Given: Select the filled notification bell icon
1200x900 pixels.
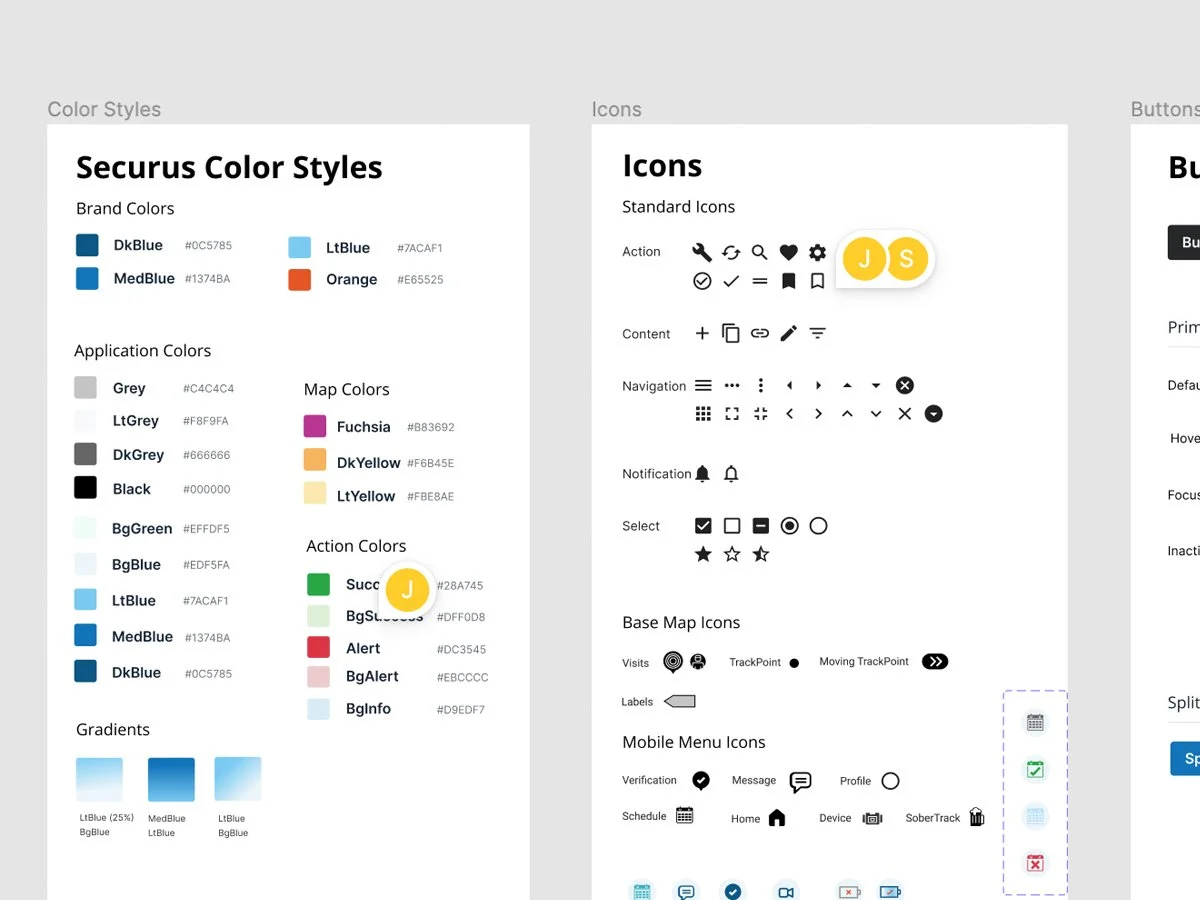Looking at the screenshot, I should [703, 473].
